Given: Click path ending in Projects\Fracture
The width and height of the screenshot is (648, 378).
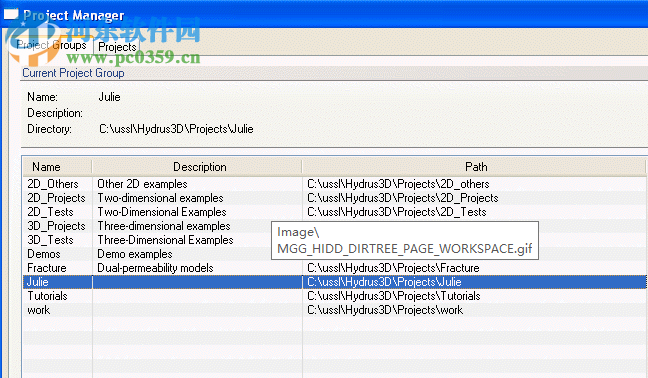Looking at the screenshot, I should 393,268.
